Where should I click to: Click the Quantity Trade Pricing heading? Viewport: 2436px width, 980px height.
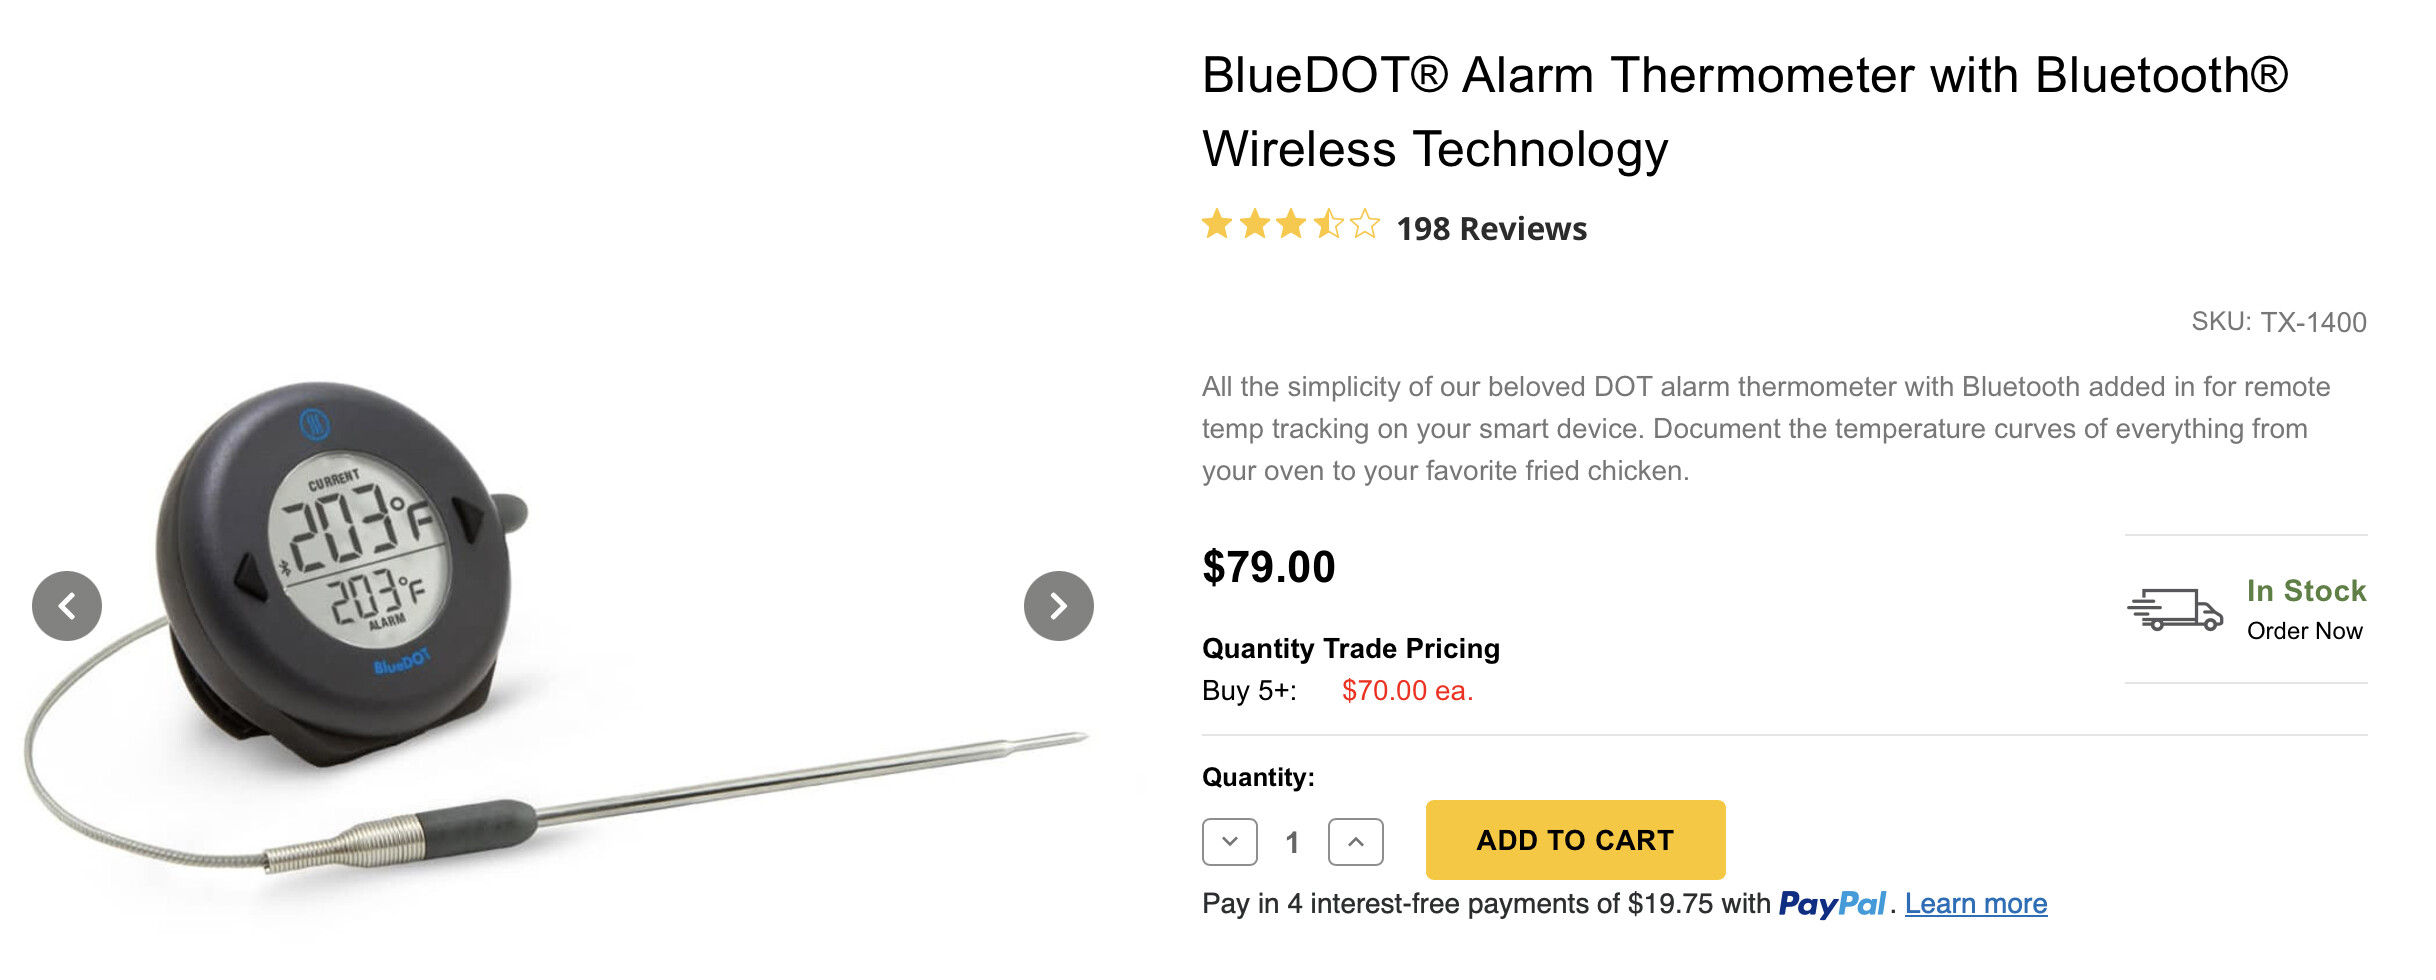tap(1350, 649)
